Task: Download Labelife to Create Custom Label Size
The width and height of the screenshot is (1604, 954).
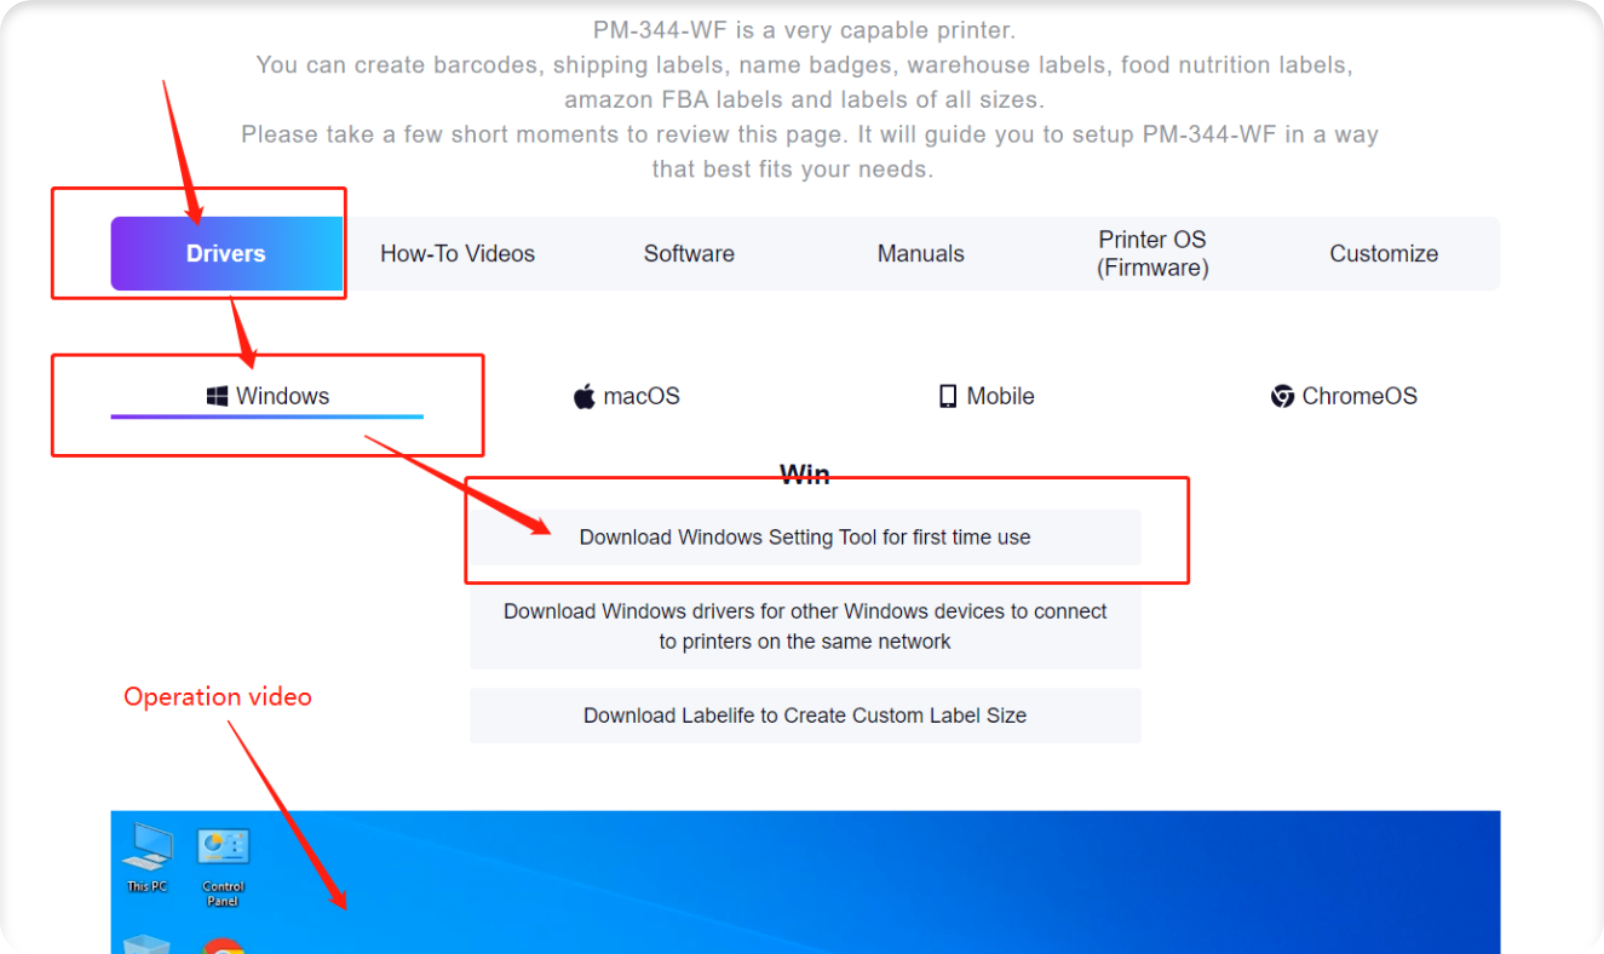Action: click(x=805, y=715)
